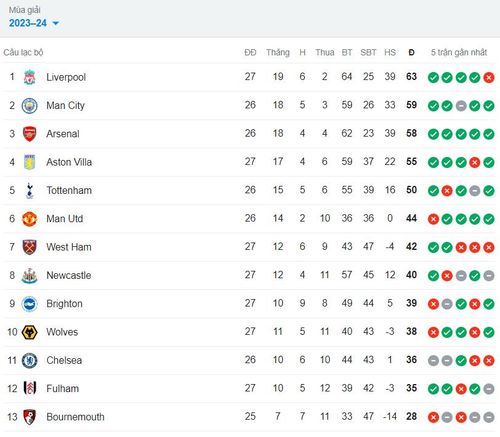The height and width of the screenshot is (437, 500).
Task: Click the Aston Villa crest icon
Action: click(29, 162)
